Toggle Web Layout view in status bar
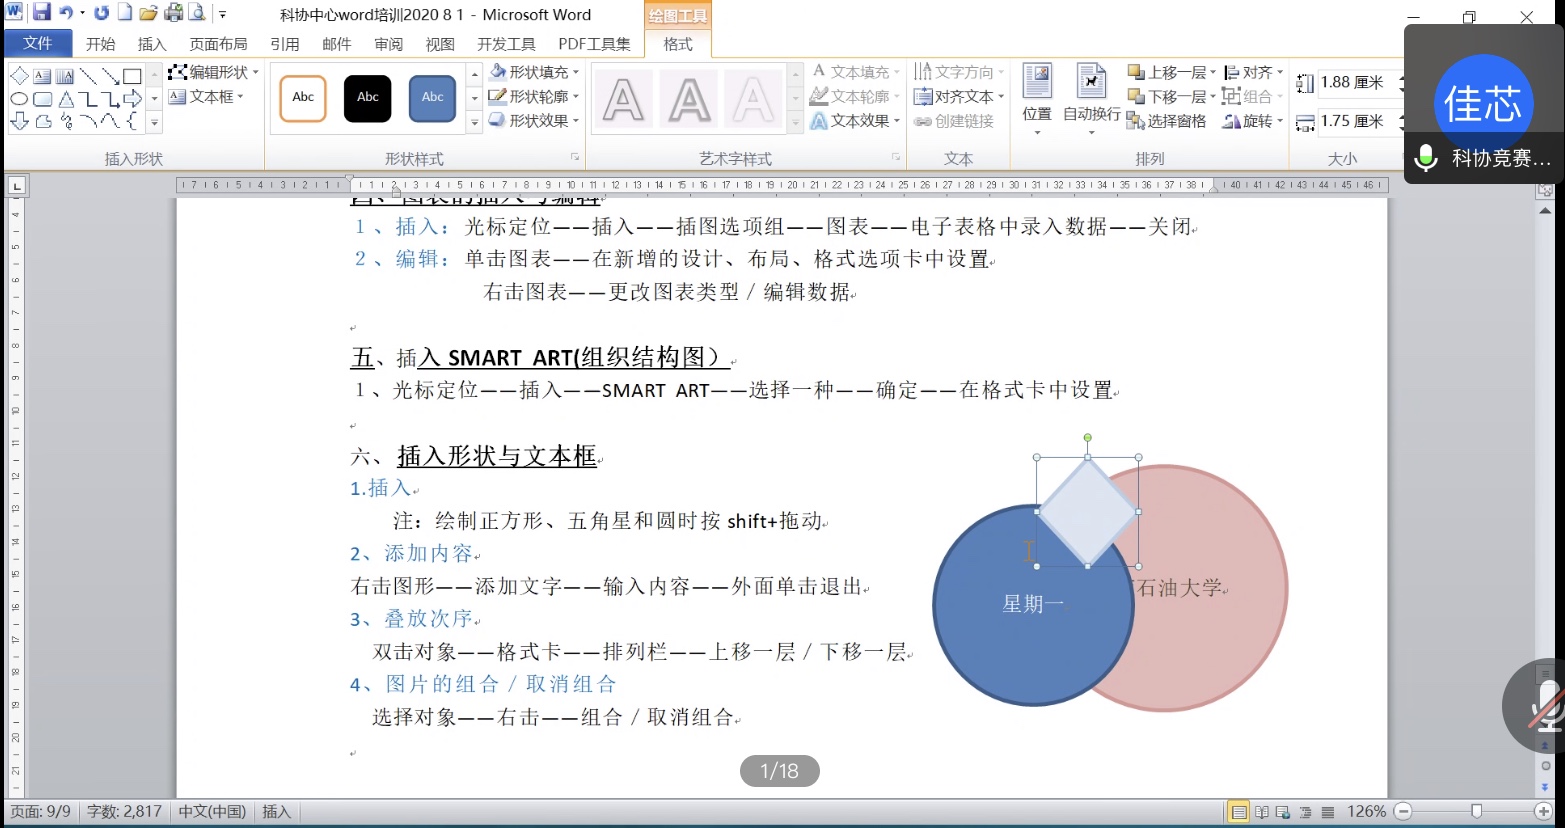Image resolution: width=1565 pixels, height=828 pixels. click(1284, 812)
